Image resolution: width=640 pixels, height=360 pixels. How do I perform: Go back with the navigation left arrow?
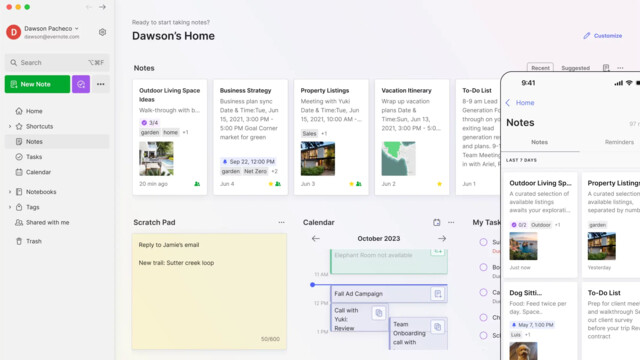tap(89, 7)
